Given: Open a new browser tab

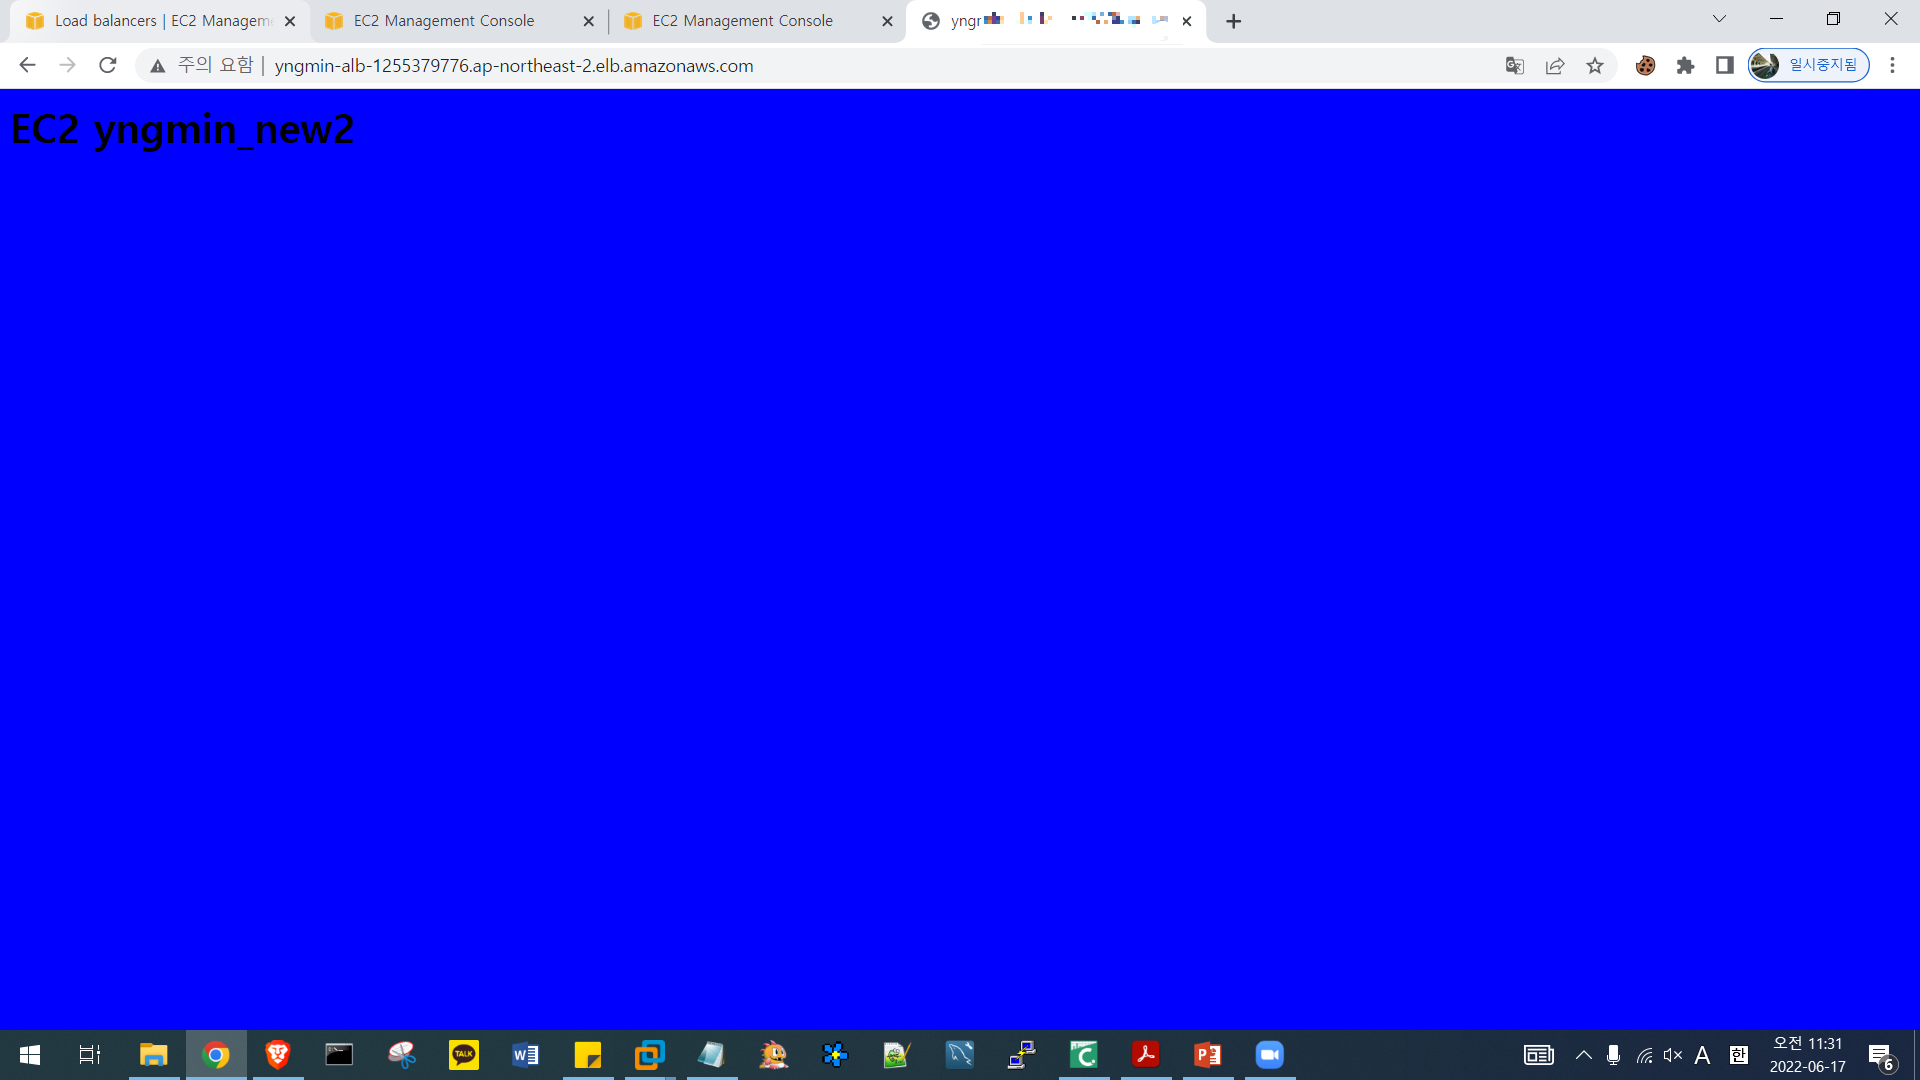Looking at the screenshot, I should 1234,22.
